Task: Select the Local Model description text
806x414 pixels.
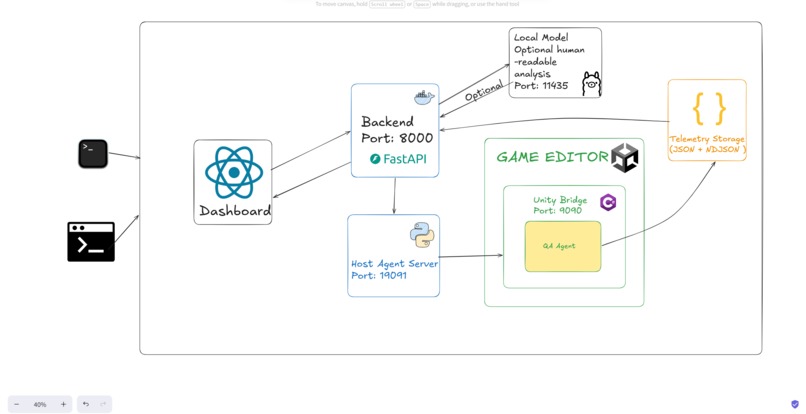Action: click(549, 62)
